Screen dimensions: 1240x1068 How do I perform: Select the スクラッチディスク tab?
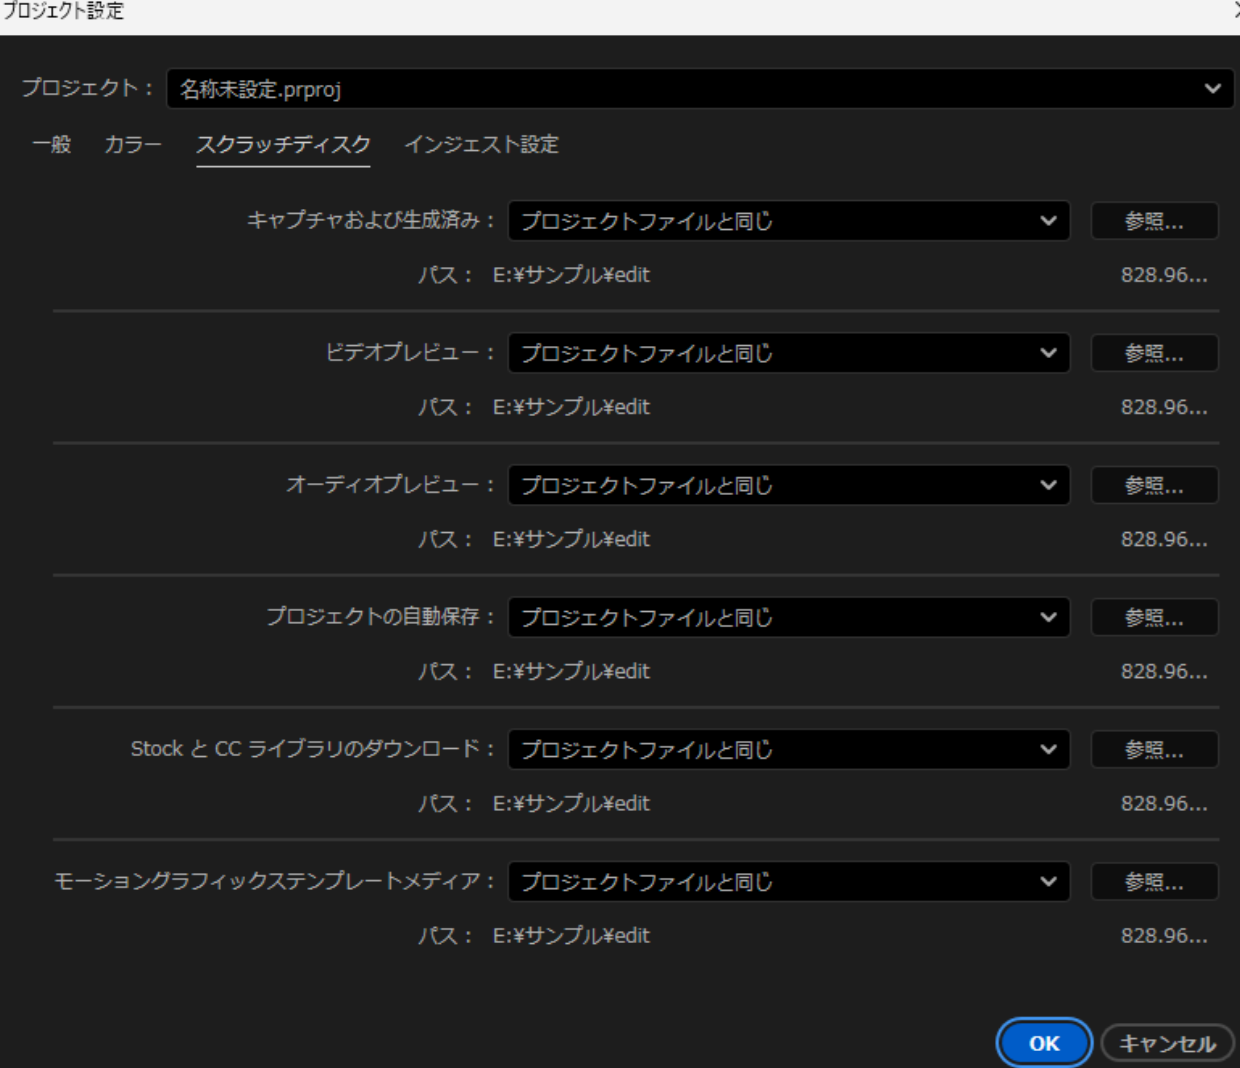pyautogui.click(x=283, y=145)
